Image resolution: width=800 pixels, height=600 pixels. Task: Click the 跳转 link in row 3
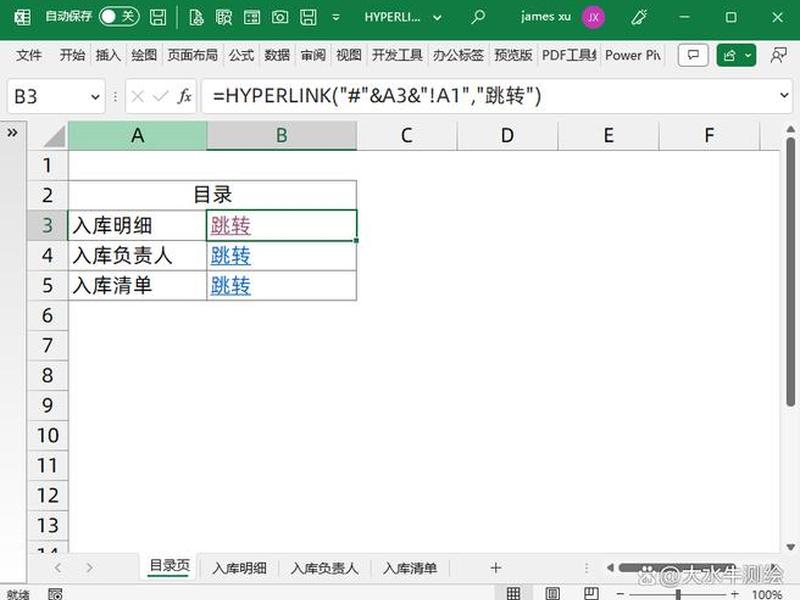click(x=231, y=225)
